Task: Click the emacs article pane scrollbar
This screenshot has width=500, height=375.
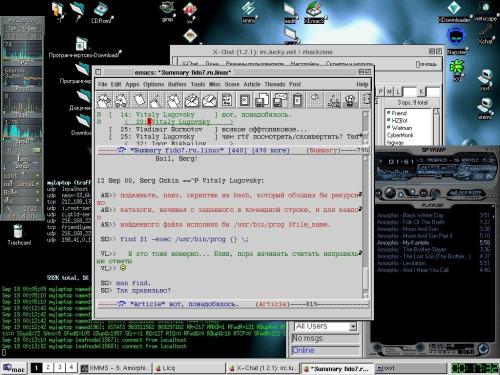Action: pos(366,227)
